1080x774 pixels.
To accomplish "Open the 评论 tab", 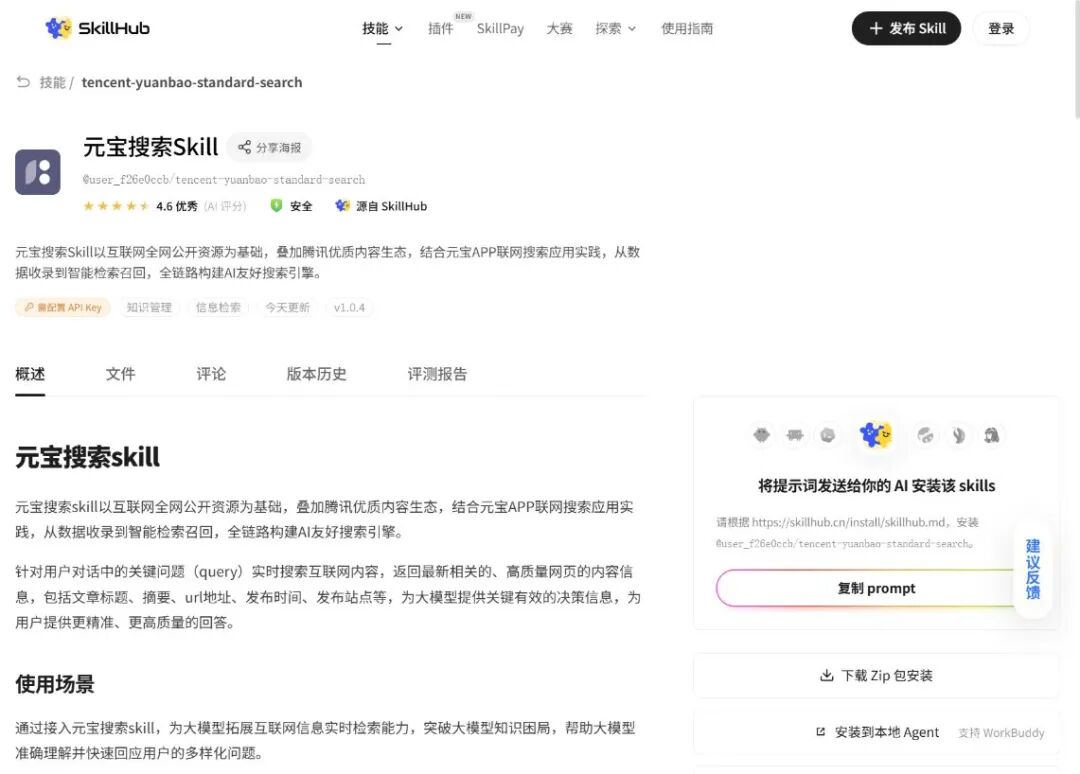I will pyautogui.click(x=211, y=374).
